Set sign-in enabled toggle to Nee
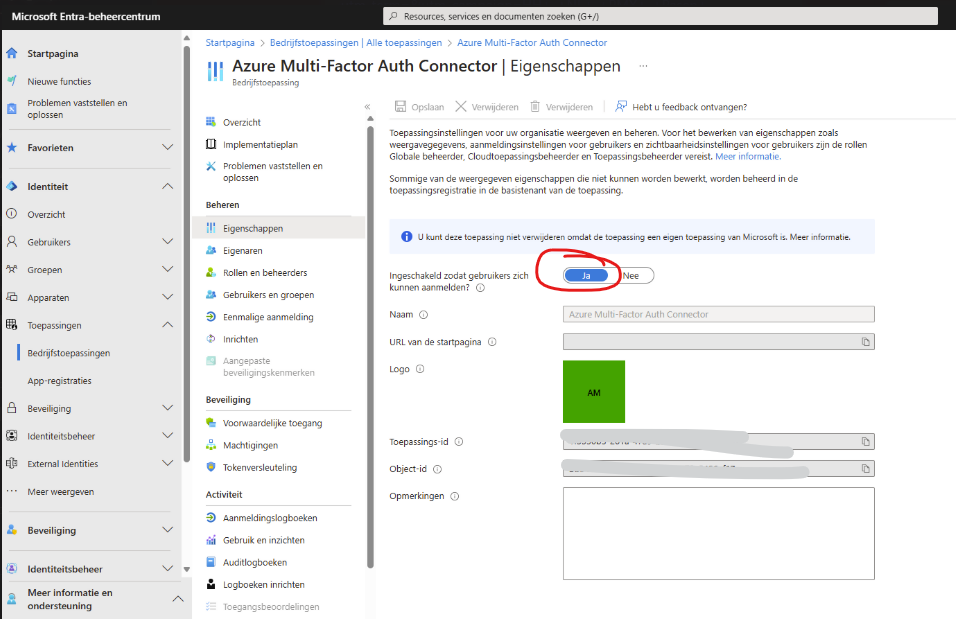956x619 pixels. 631,276
